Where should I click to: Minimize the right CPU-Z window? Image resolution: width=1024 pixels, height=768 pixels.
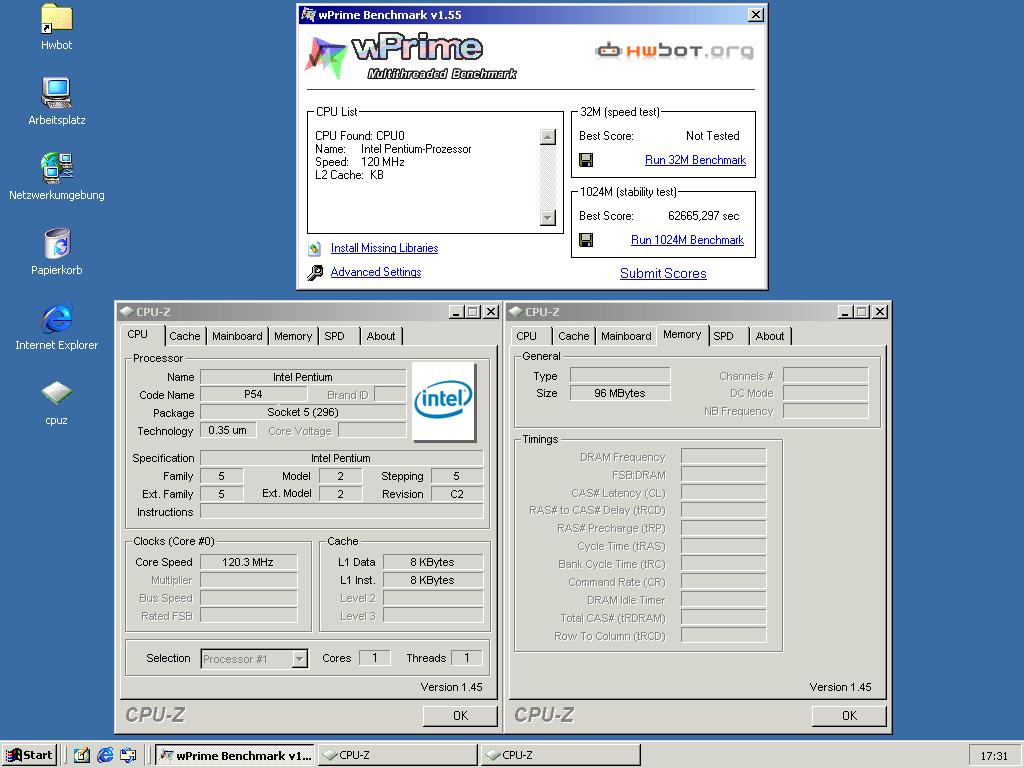[x=845, y=312]
